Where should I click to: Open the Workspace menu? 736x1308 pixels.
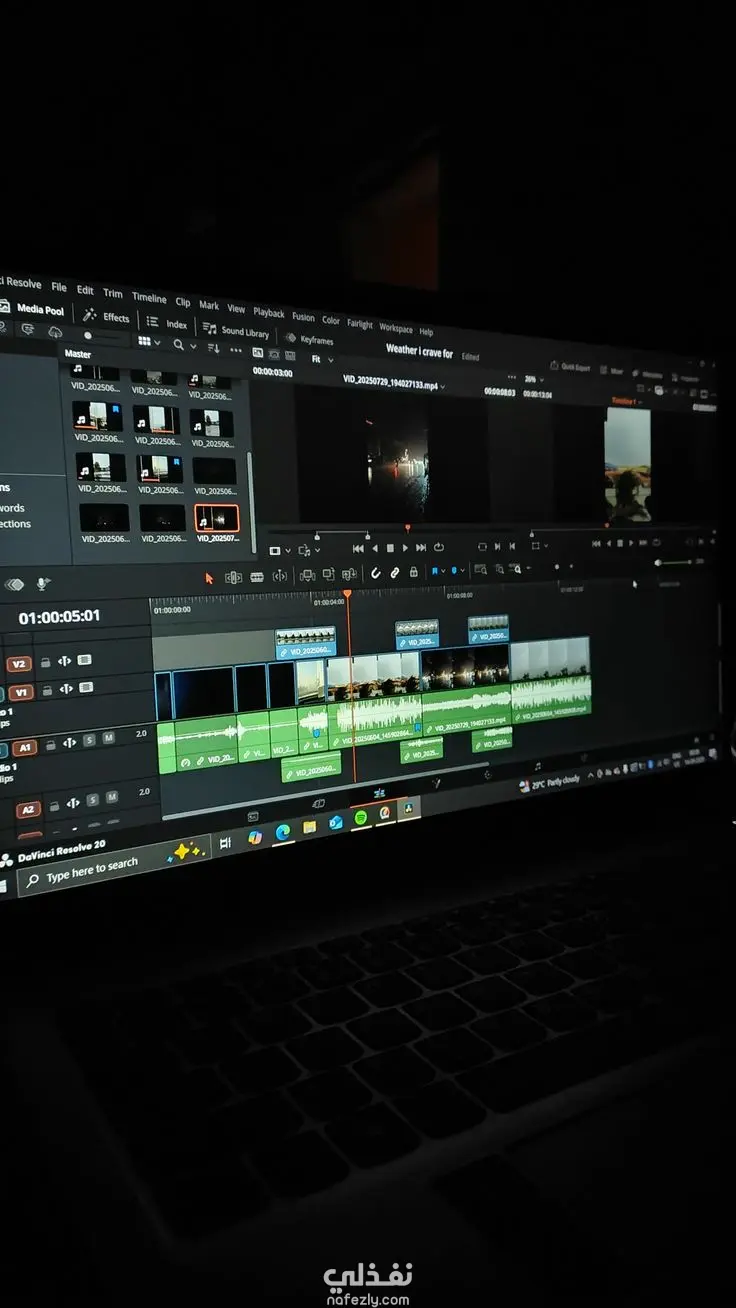coord(395,327)
